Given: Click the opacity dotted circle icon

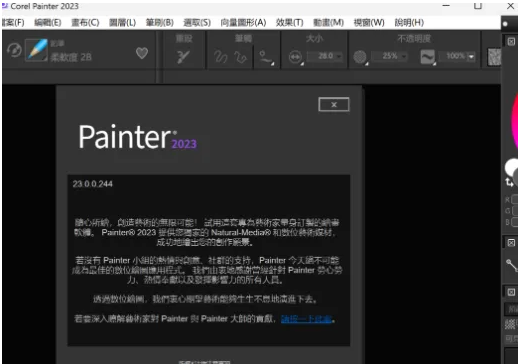Looking at the screenshot, I should [360, 57].
